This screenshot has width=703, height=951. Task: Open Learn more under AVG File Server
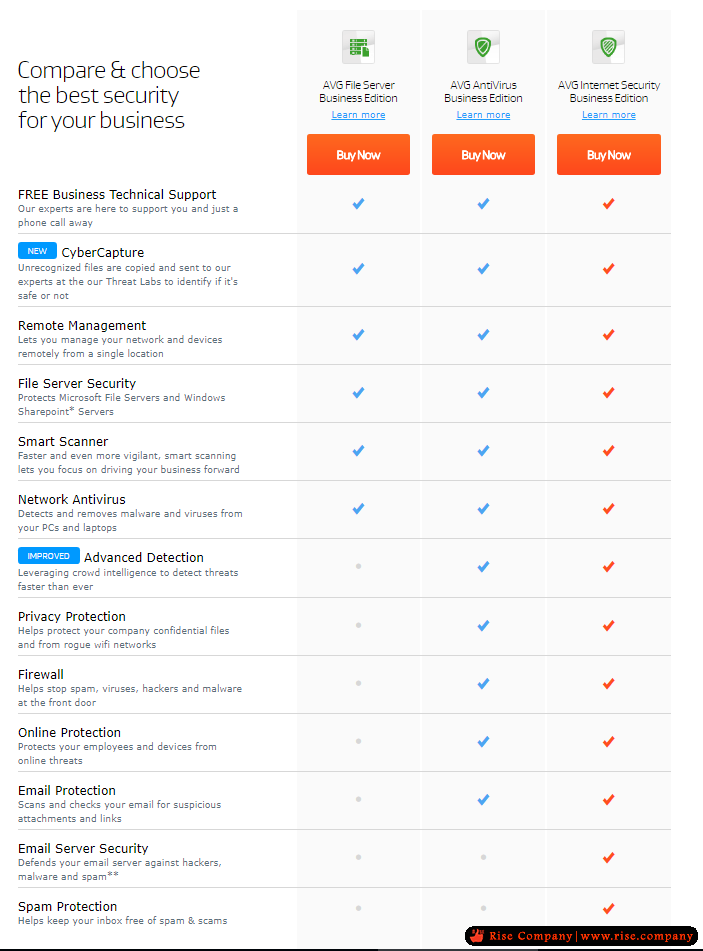pyautogui.click(x=358, y=115)
